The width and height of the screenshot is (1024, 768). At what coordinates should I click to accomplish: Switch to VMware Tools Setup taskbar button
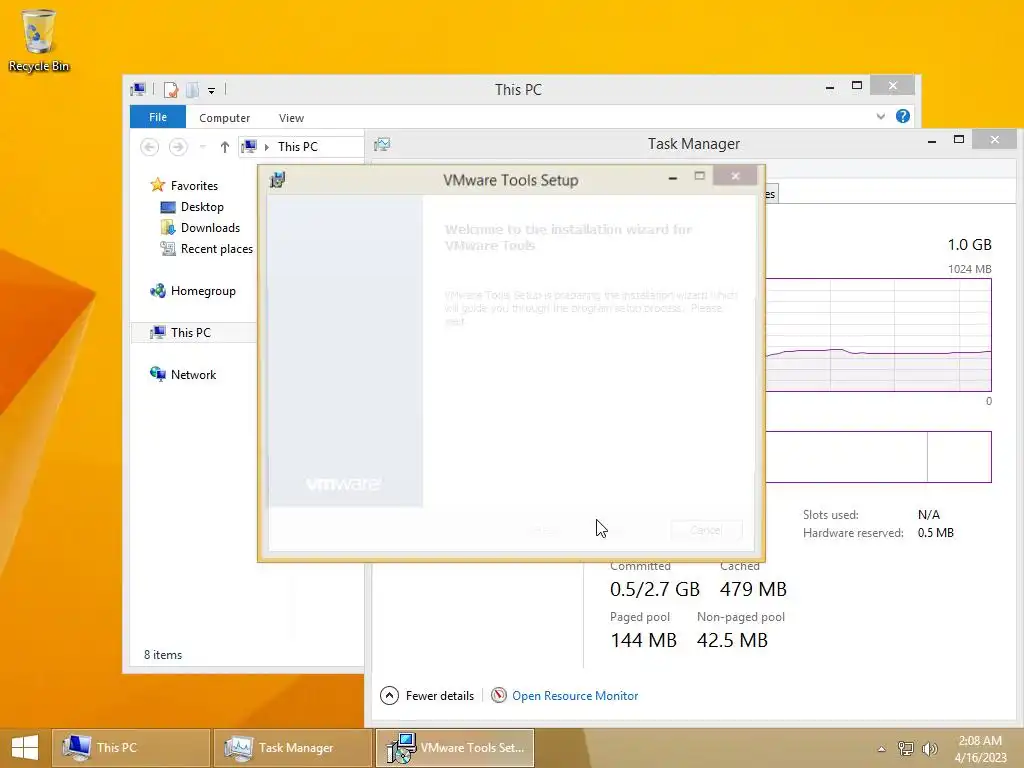pos(455,748)
